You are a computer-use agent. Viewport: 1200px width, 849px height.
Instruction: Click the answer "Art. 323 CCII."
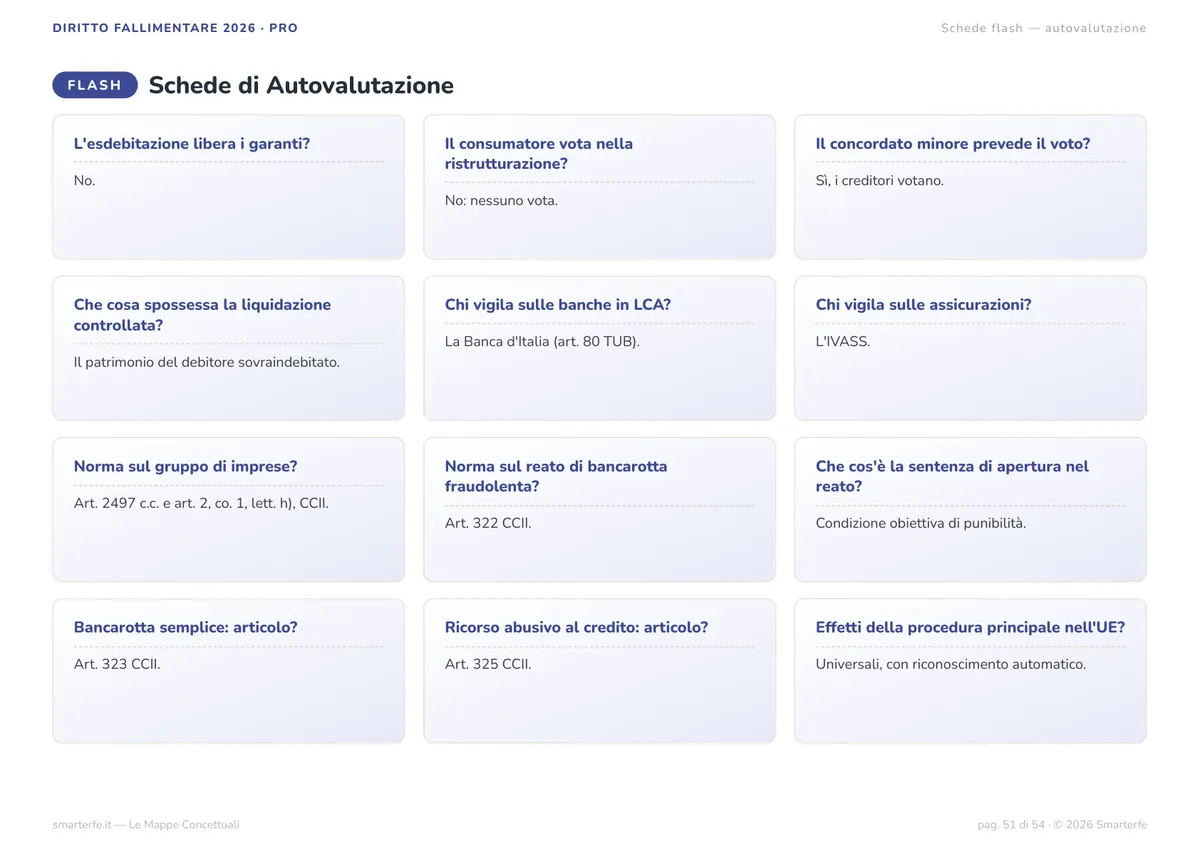pyautogui.click(x=117, y=664)
